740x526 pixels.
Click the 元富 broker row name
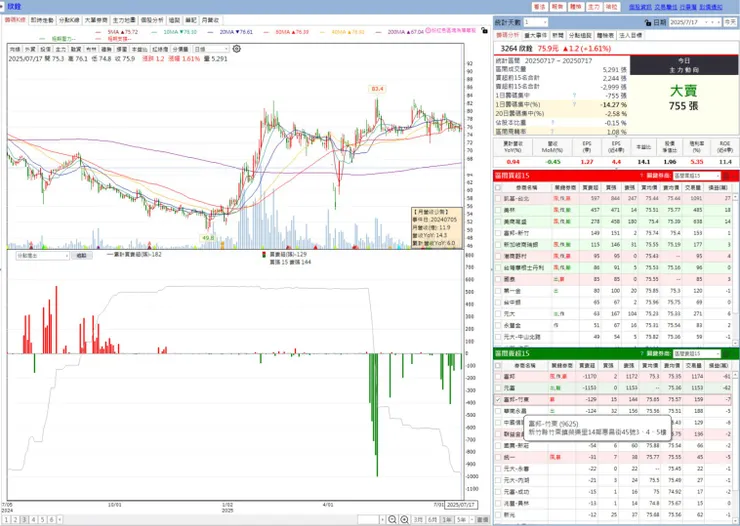(509, 388)
